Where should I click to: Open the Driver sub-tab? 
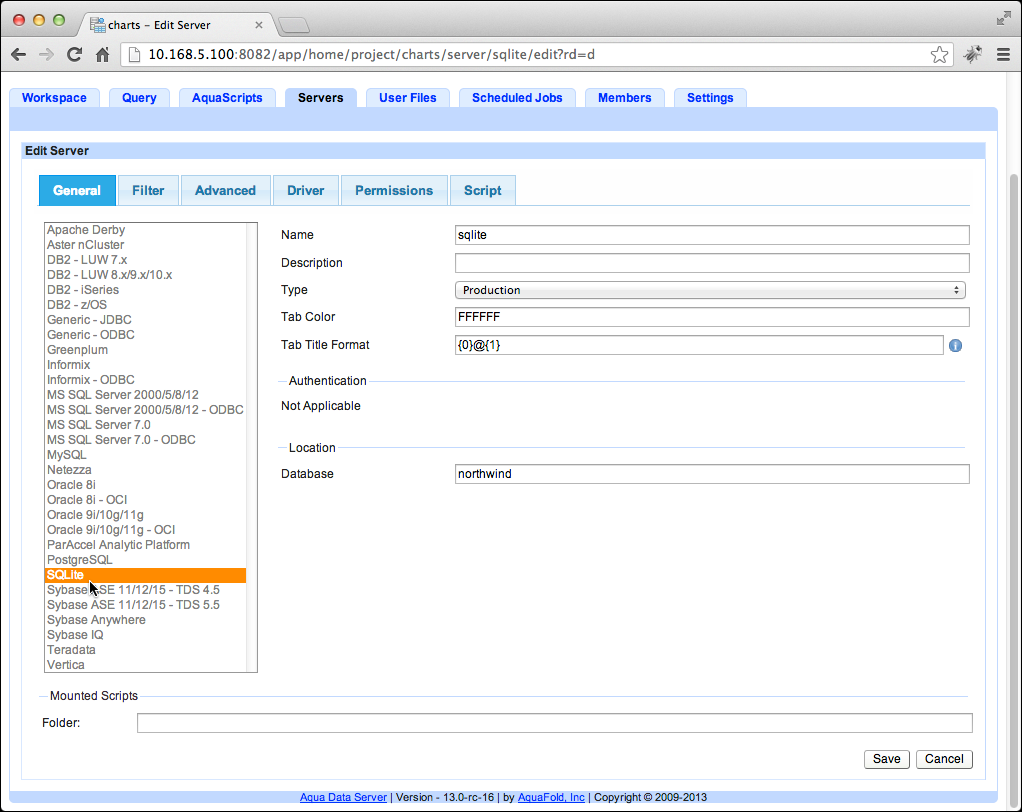point(306,190)
